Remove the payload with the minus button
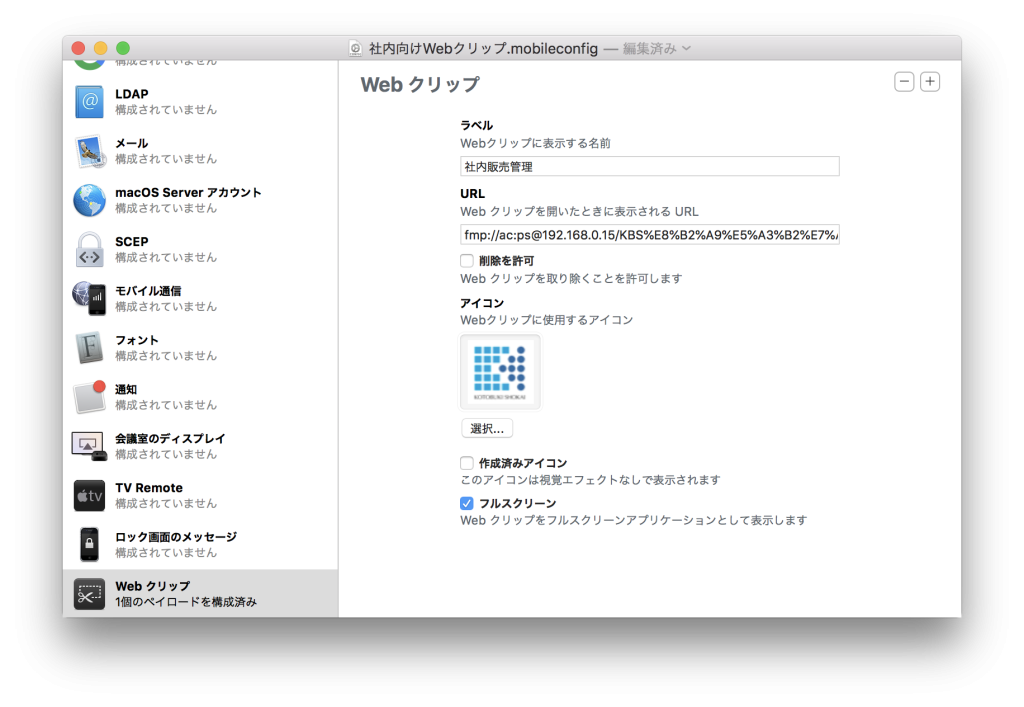1024x707 pixels. [x=904, y=82]
